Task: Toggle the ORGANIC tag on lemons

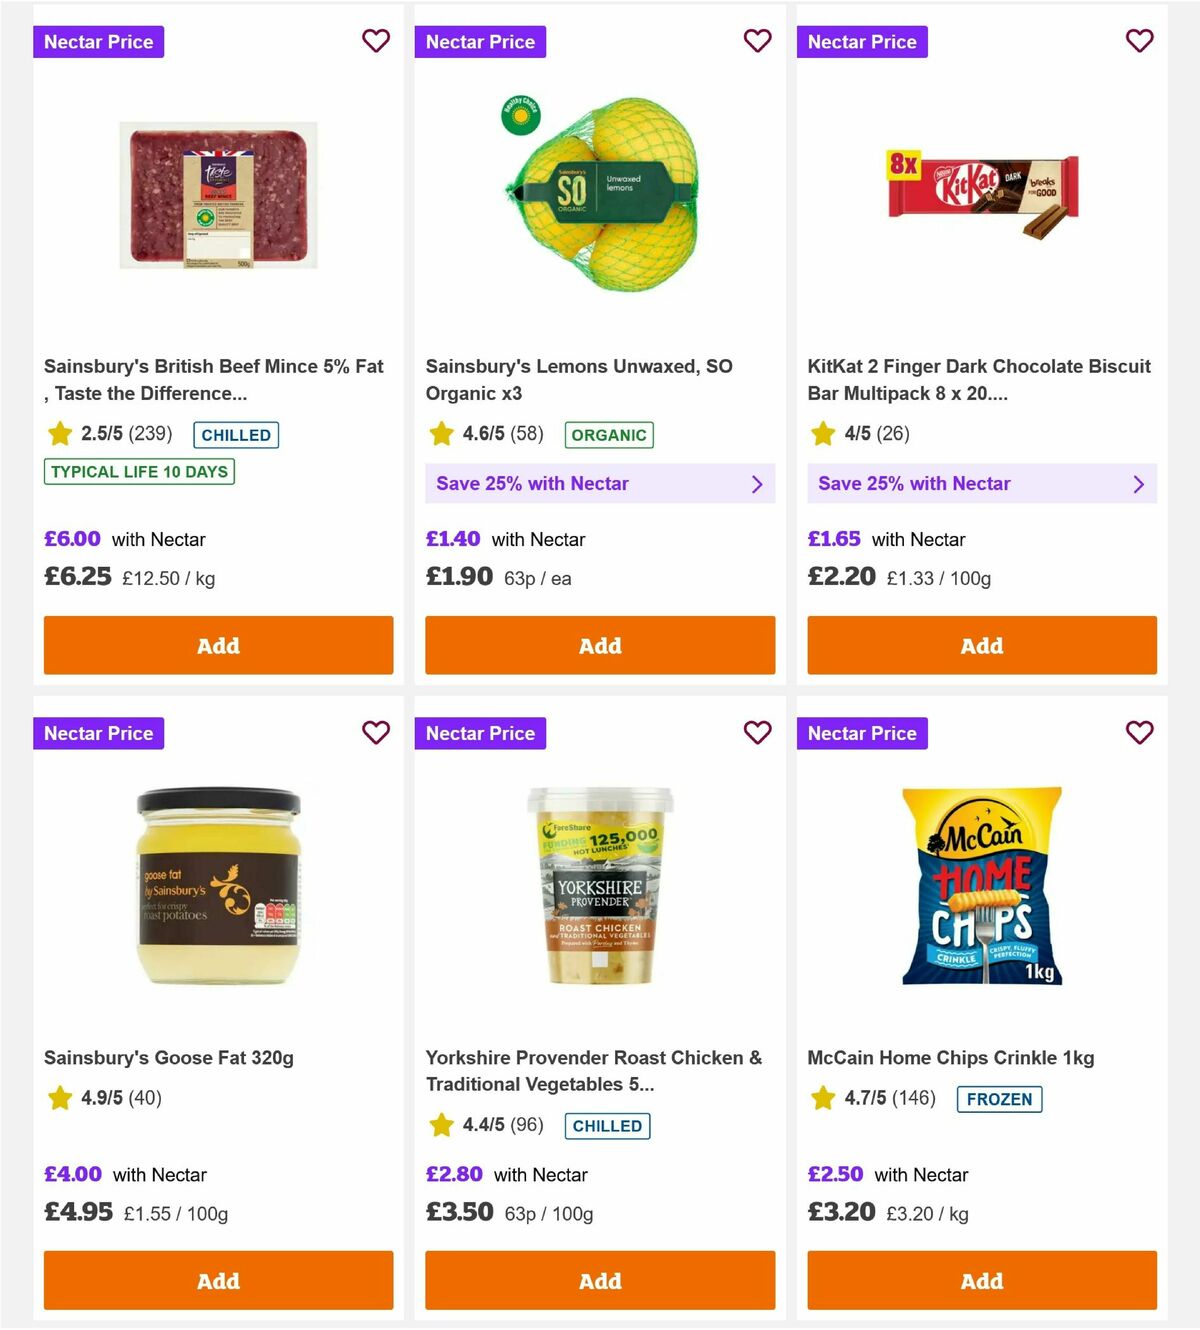Action: point(609,435)
